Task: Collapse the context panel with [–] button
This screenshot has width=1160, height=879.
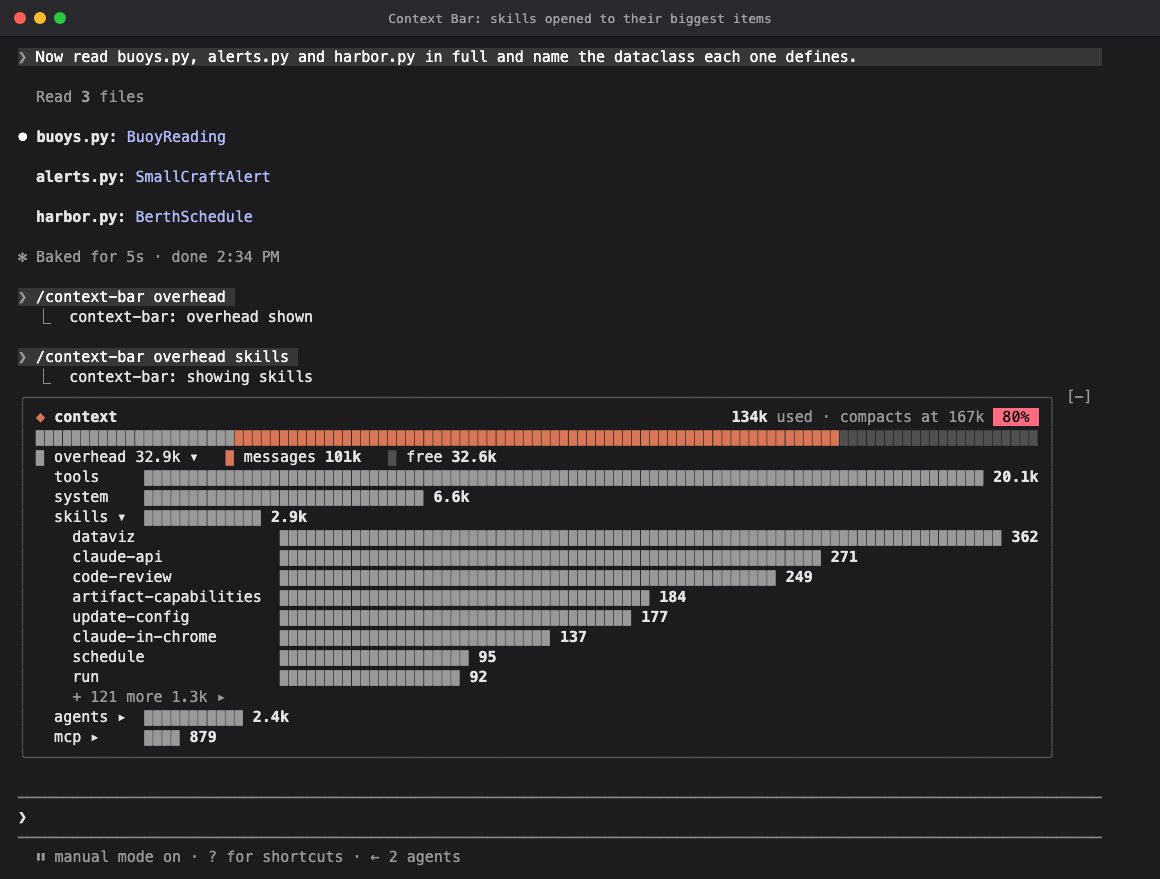Action: click(x=1079, y=397)
